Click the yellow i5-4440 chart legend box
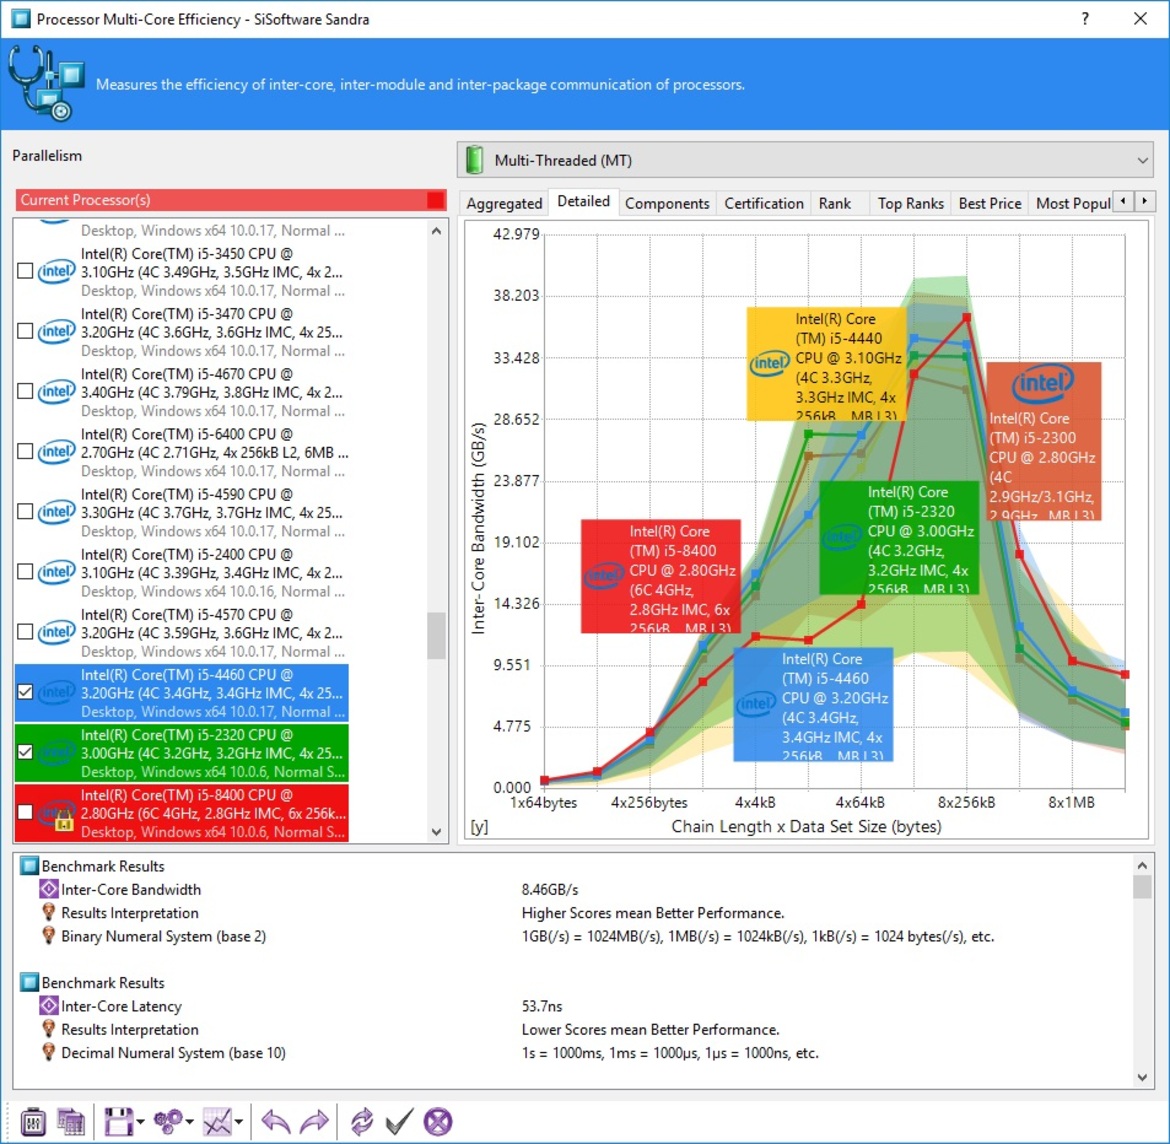 [827, 364]
